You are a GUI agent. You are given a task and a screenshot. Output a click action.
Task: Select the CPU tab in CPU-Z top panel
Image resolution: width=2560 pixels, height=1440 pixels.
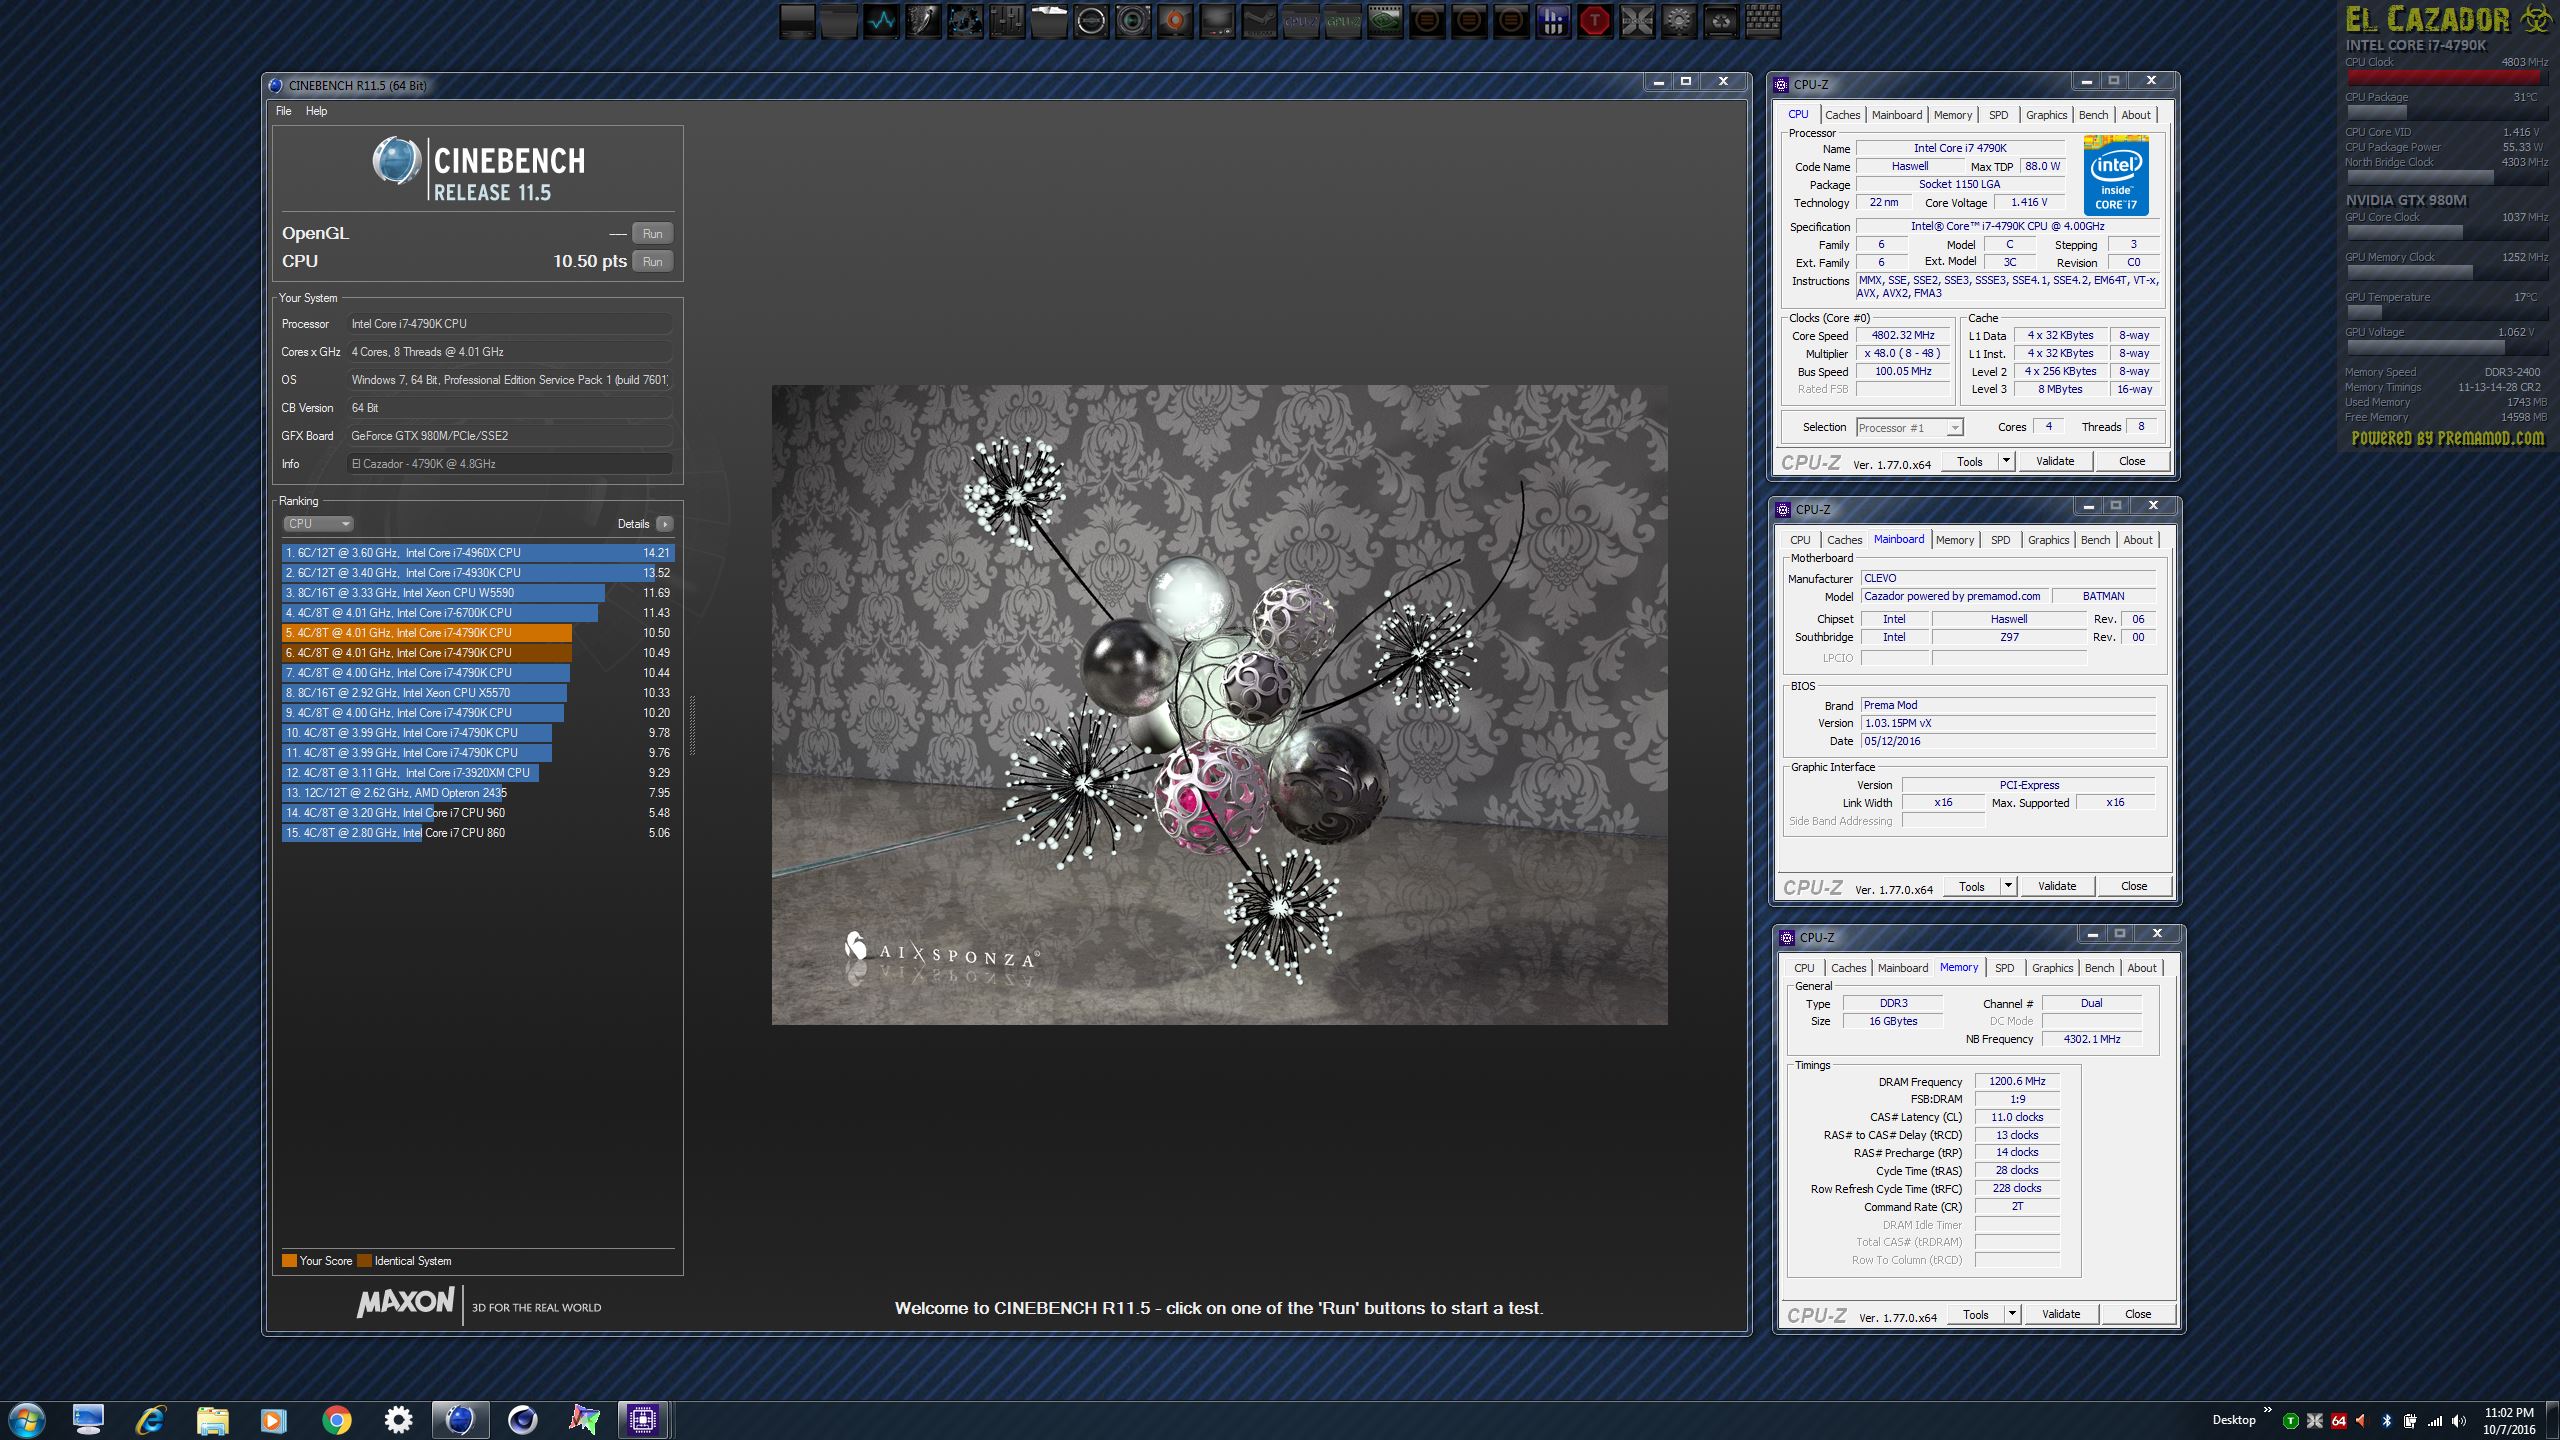1797,113
